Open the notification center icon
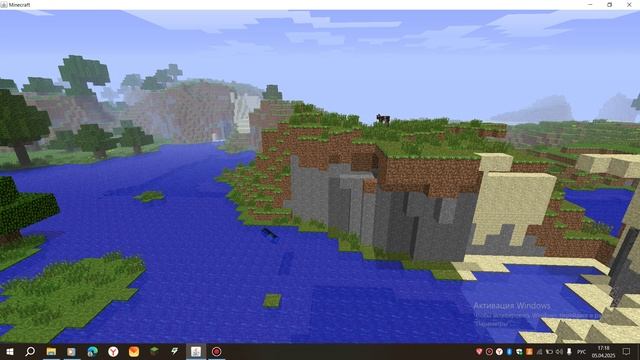 click(627, 351)
